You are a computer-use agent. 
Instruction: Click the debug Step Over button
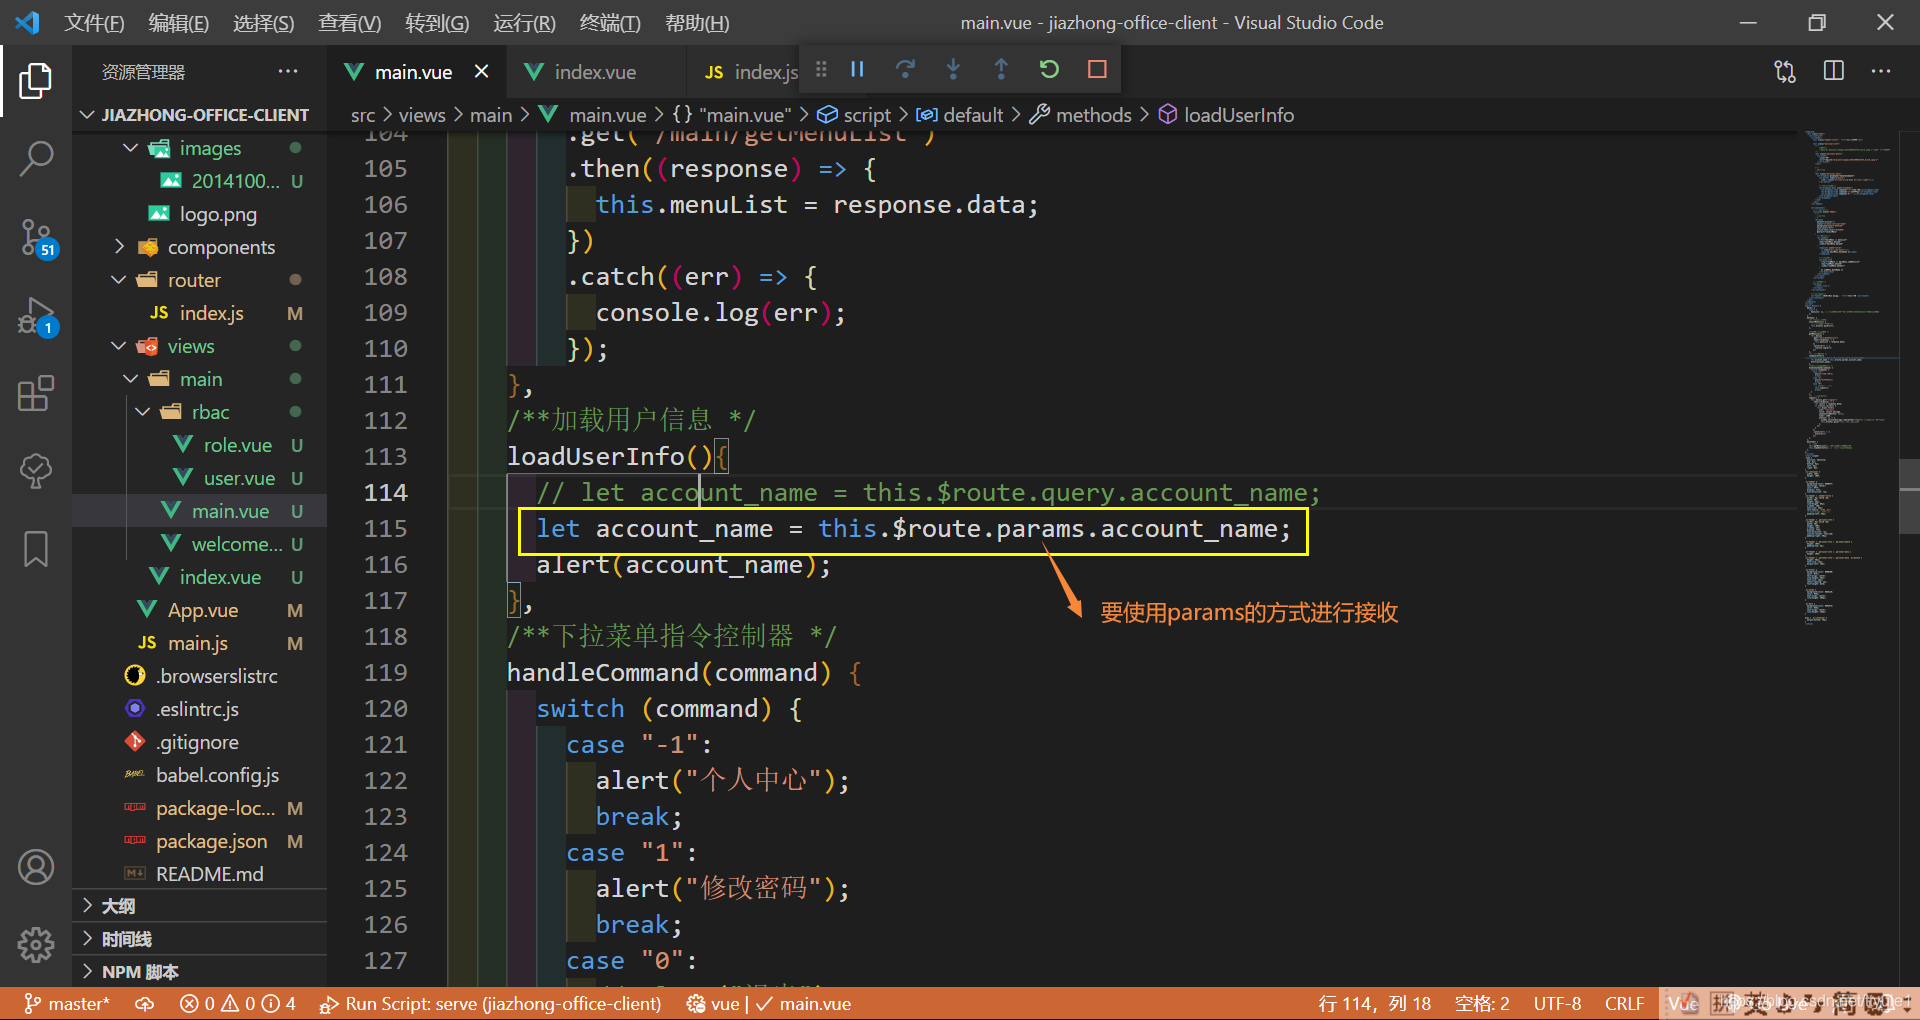tap(905, 69)
